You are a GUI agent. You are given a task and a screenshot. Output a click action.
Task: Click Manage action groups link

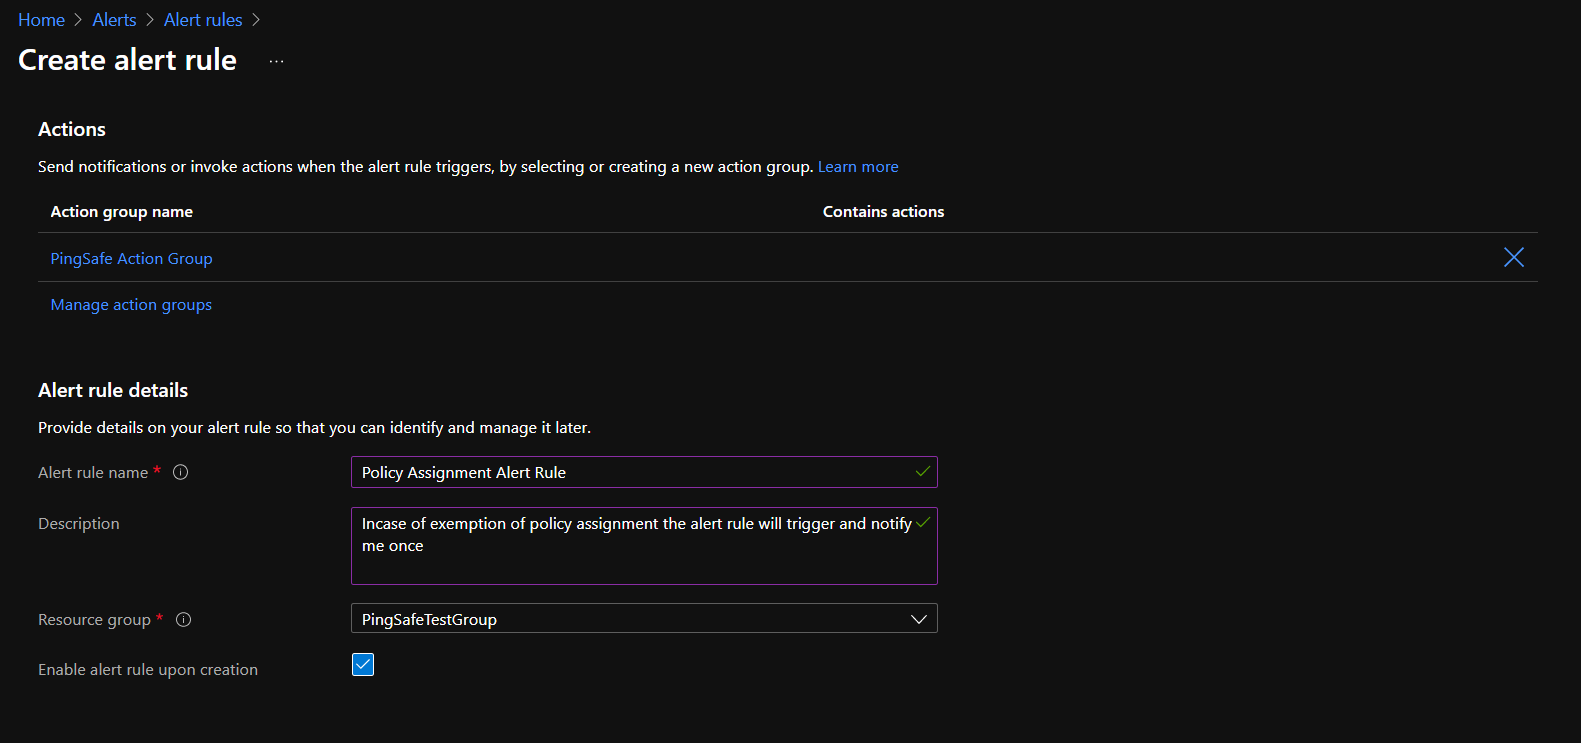click(x=131, y=305)
